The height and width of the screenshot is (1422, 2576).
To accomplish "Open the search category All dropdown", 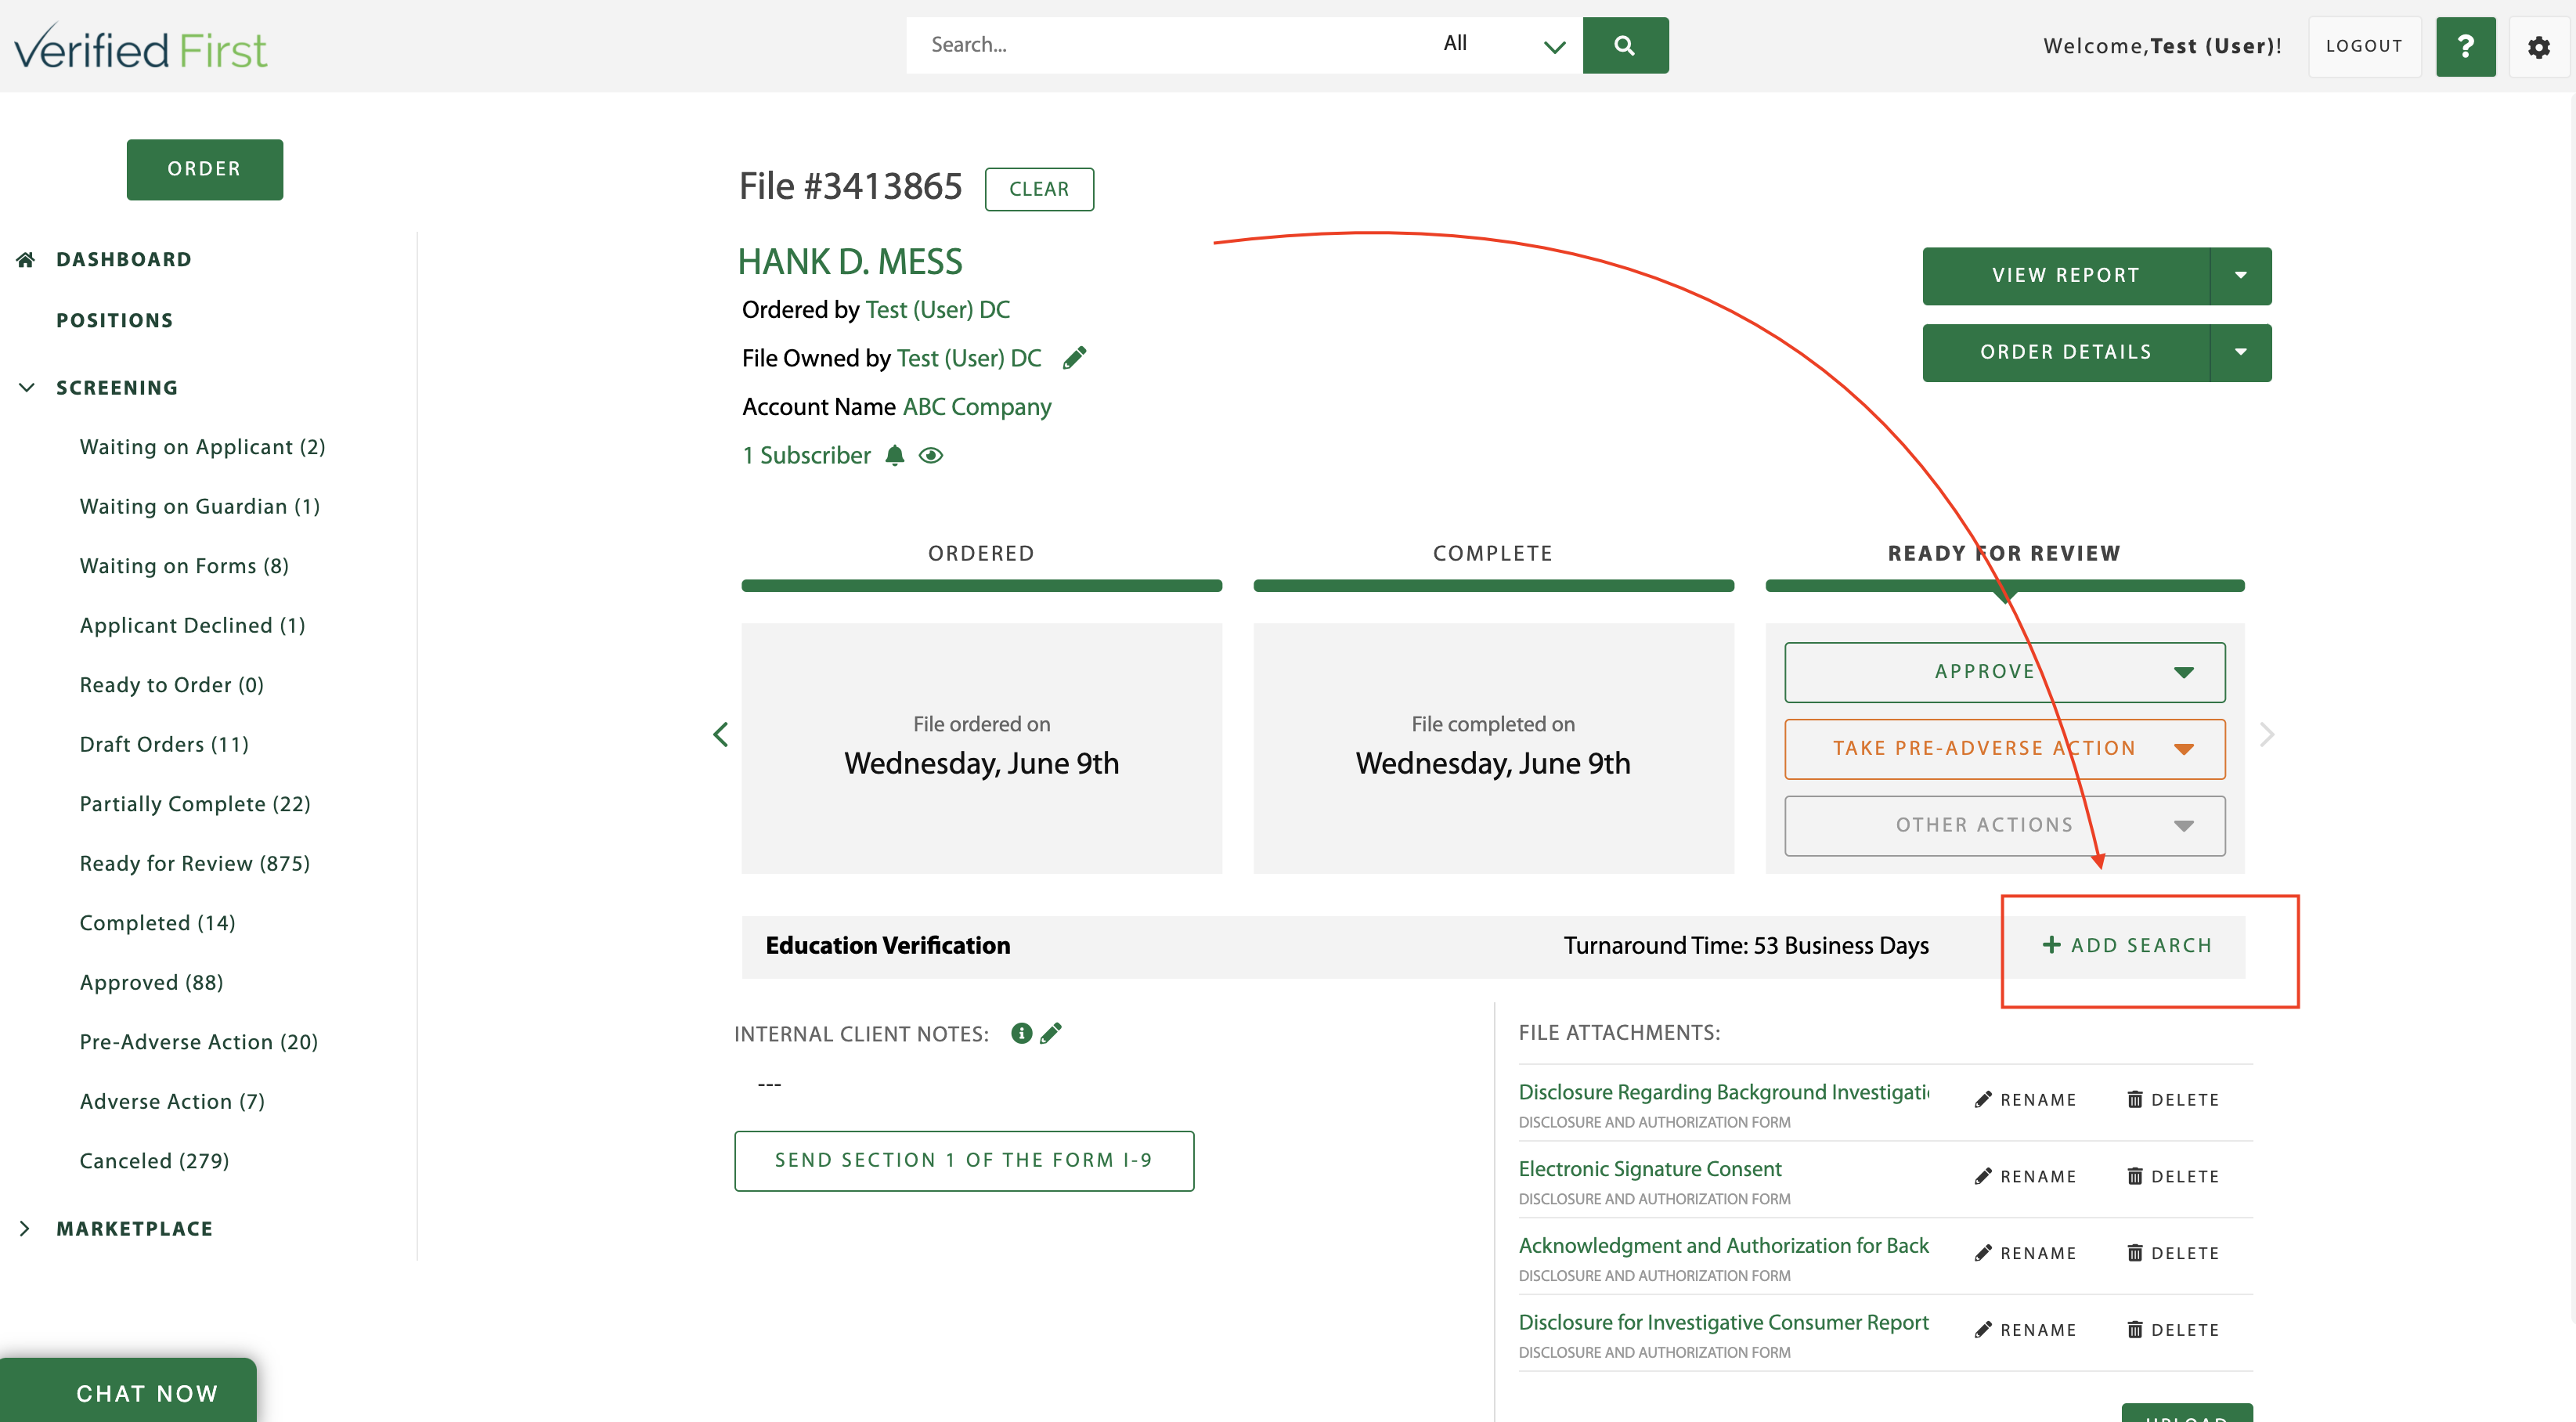I will pos(1503,45).
